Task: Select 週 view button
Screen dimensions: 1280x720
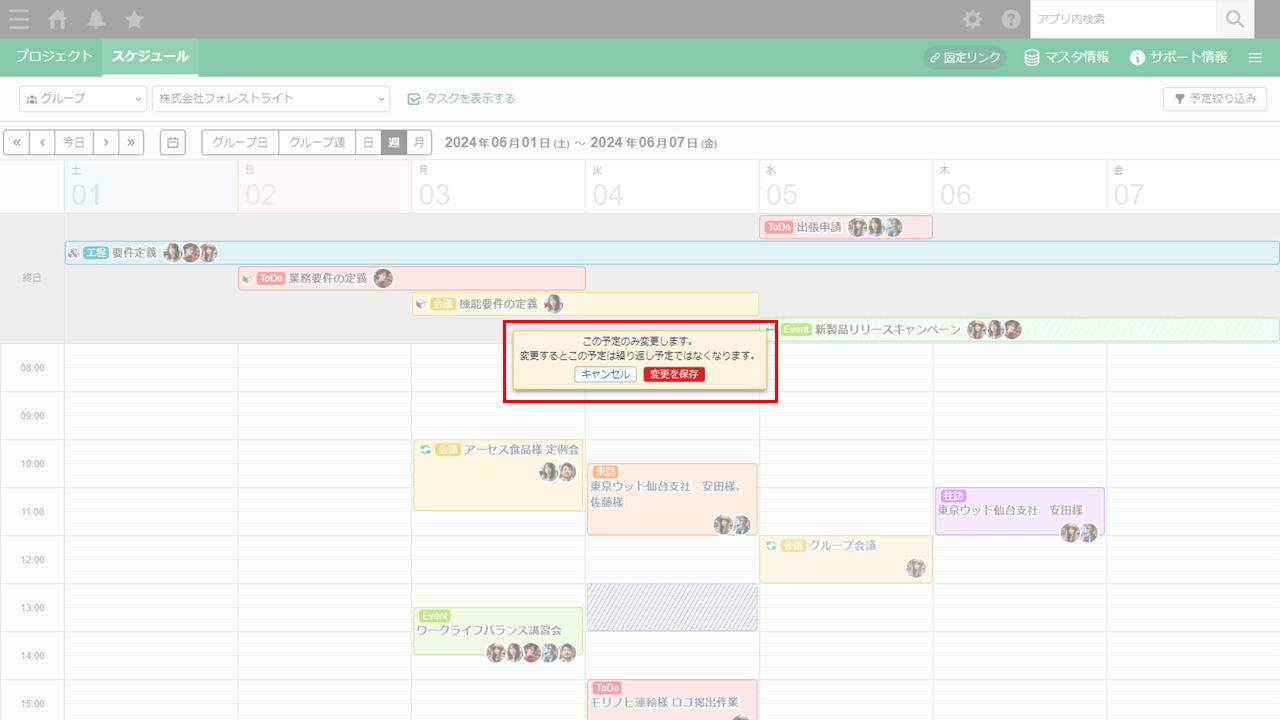Action: click(x=394, y=142)
